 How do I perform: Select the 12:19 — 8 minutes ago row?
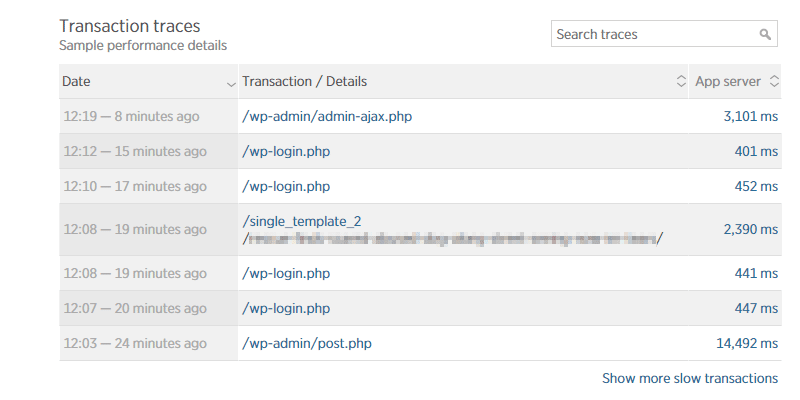pos(130,116)
